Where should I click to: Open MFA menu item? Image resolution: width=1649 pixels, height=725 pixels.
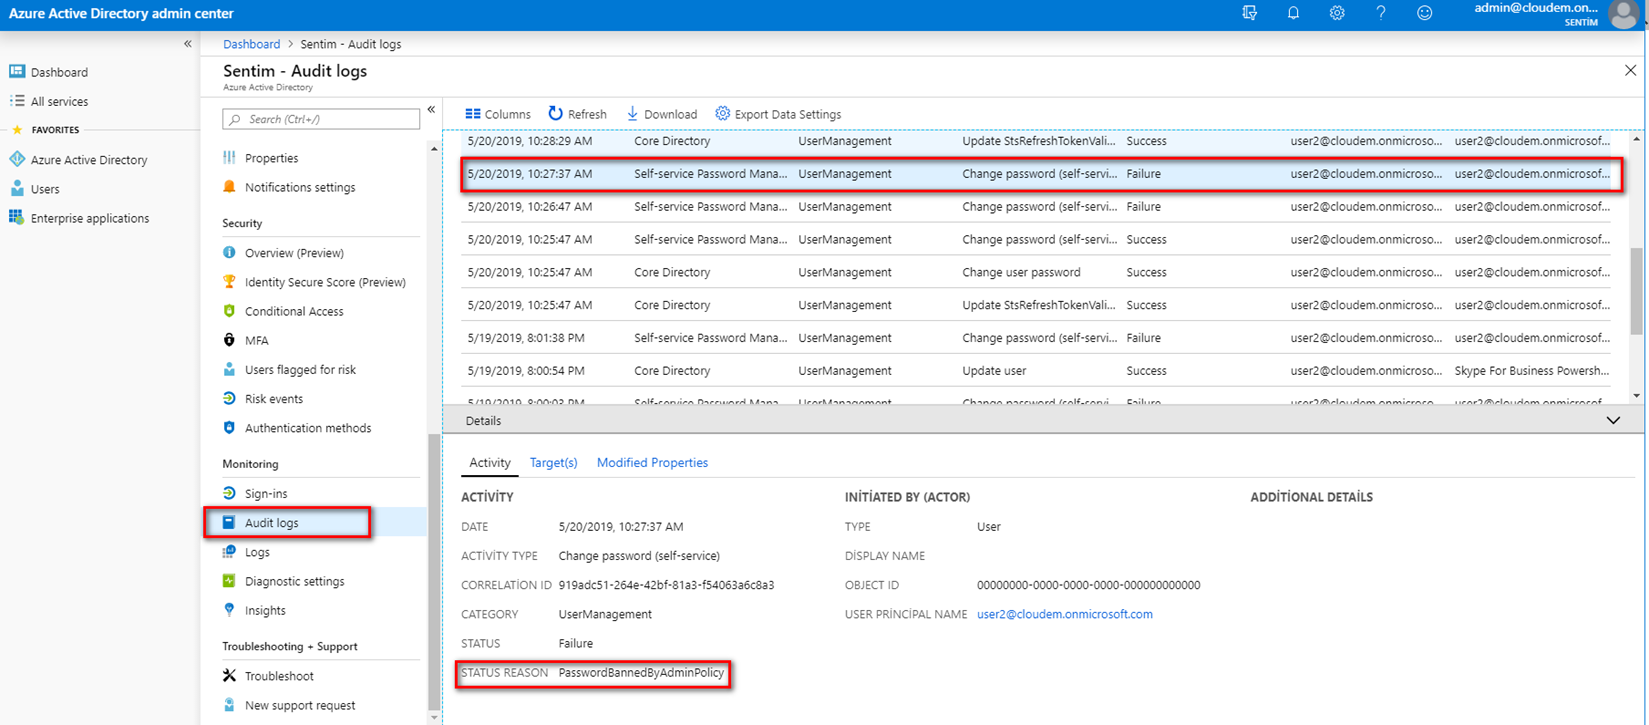coord(257,340)
